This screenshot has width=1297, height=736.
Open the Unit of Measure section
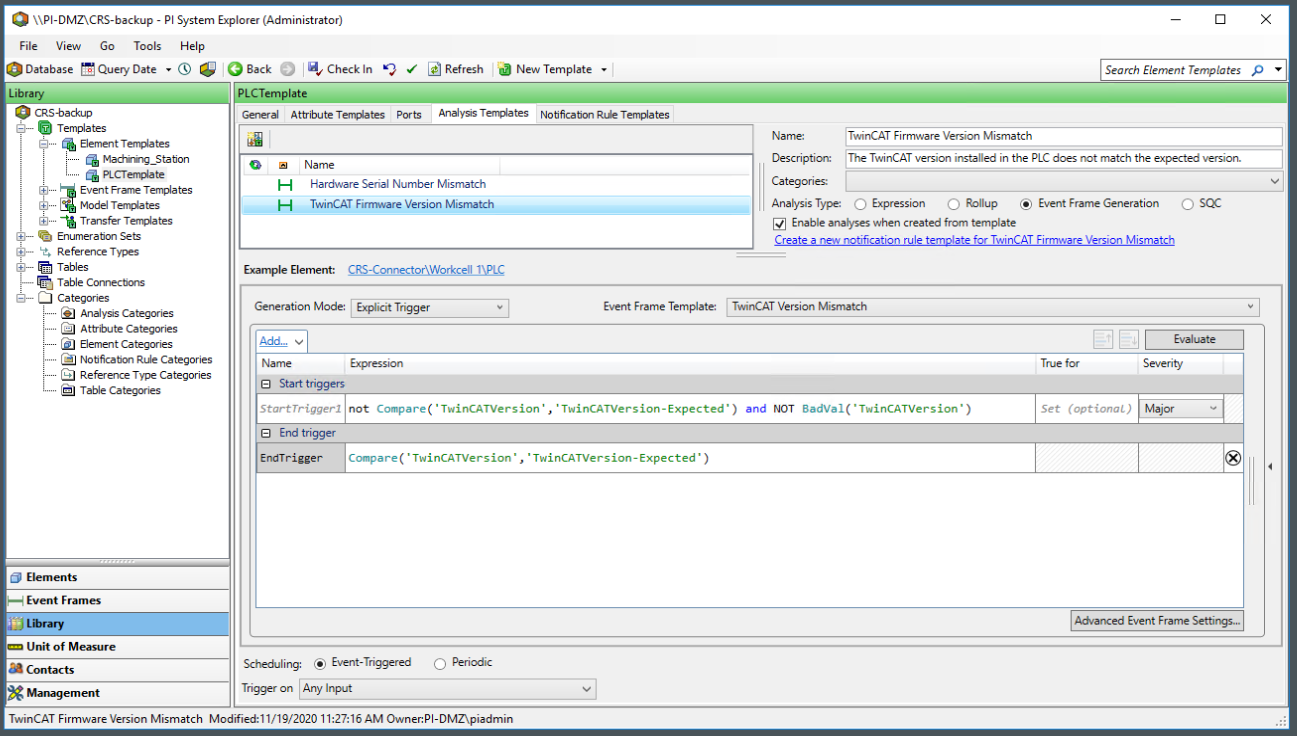[118, 646]
